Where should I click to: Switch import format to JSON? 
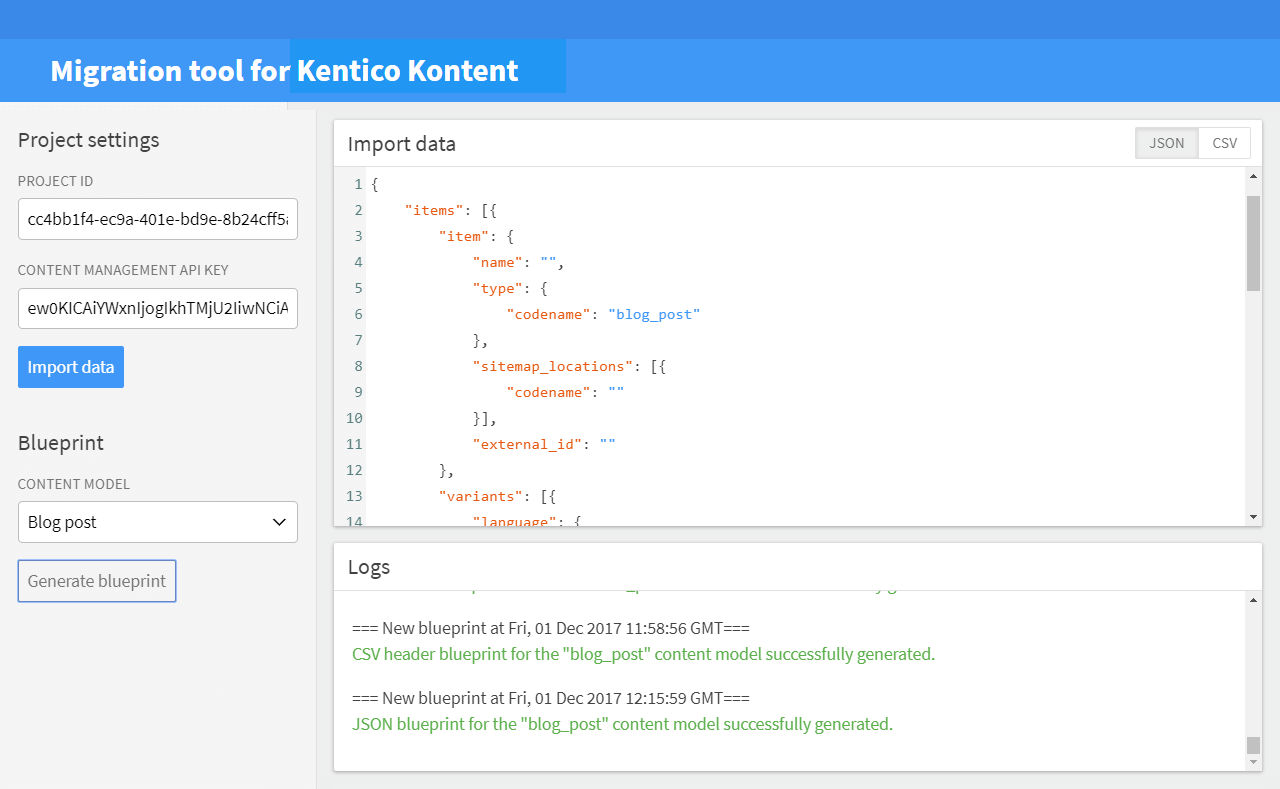(x=1167, y=143)
